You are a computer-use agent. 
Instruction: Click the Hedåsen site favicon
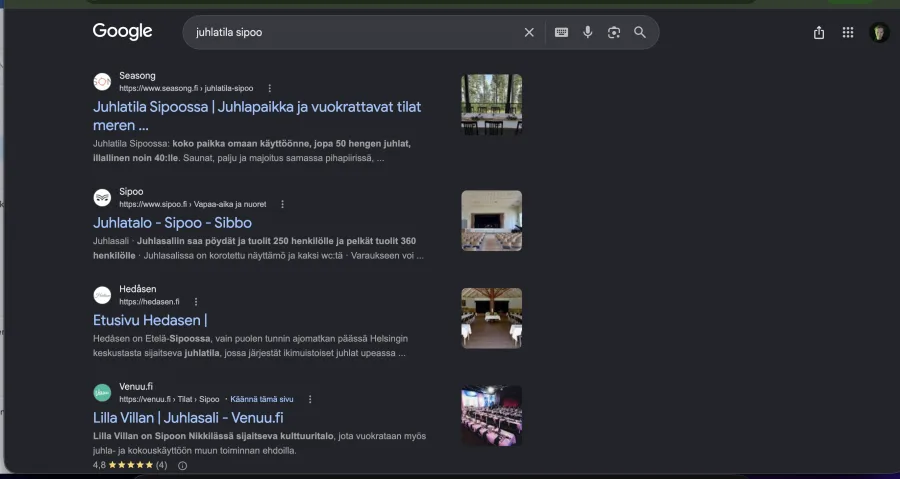[102, 295]
